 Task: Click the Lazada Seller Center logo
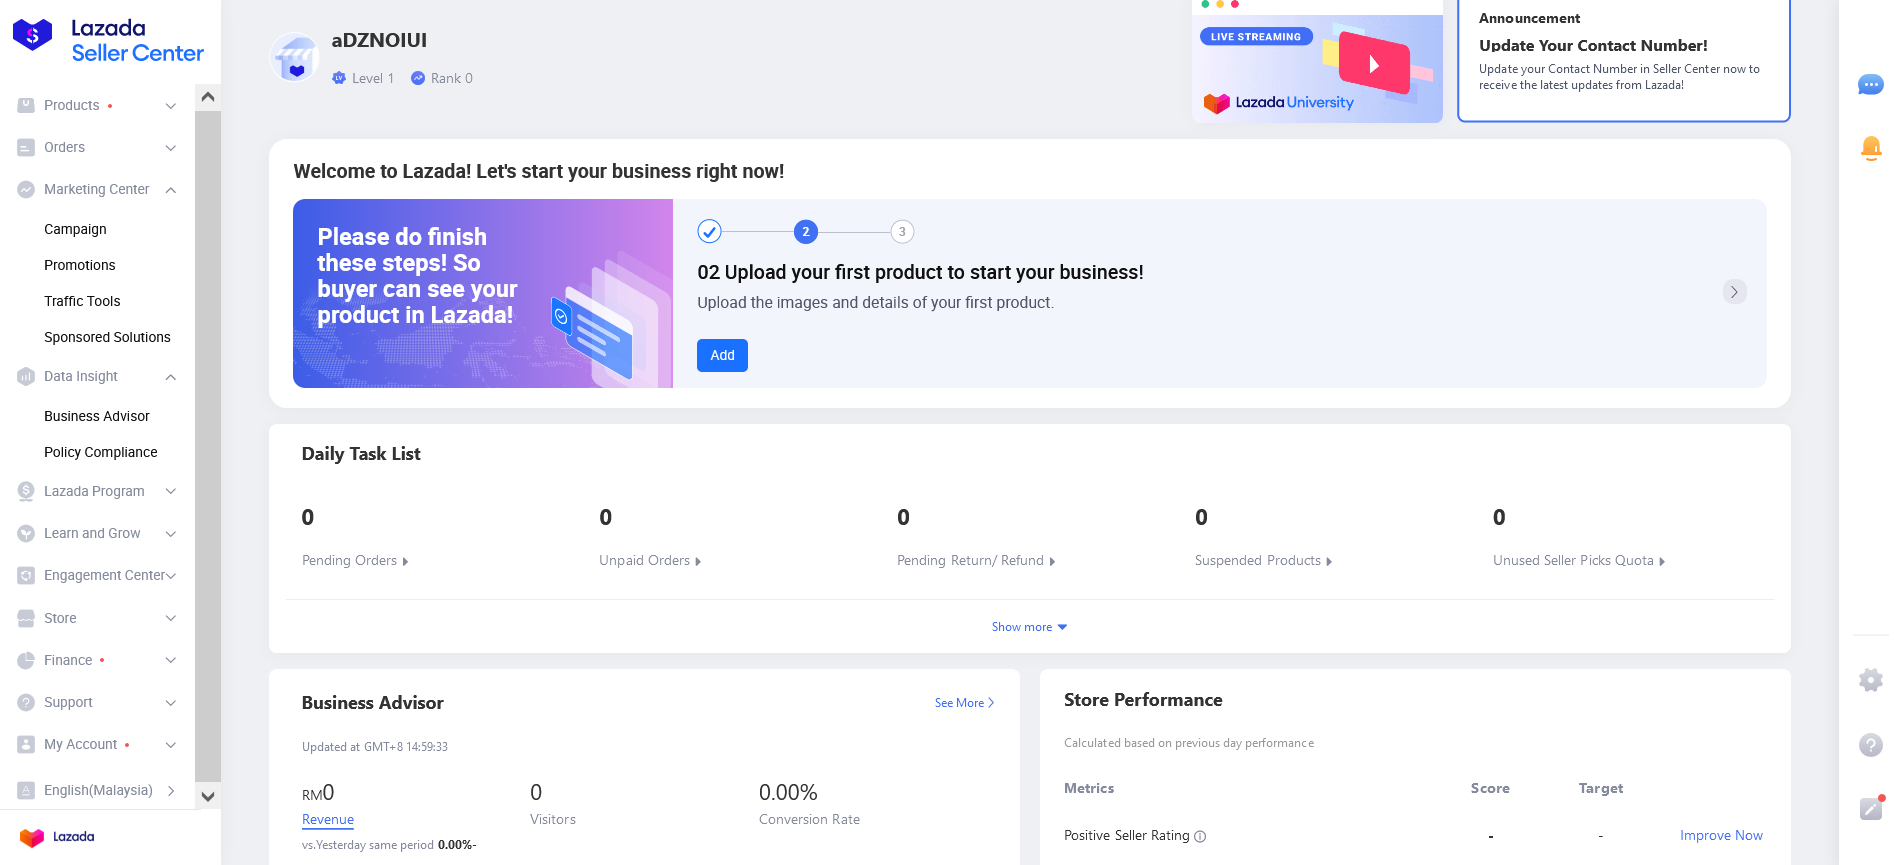pyautogui.click(x=108, y=41)
